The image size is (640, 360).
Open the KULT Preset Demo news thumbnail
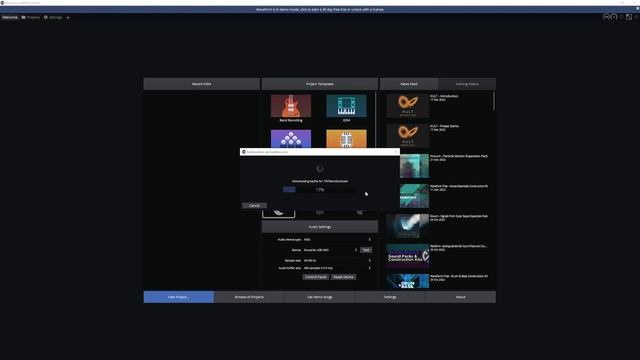(x=407, y=136)
